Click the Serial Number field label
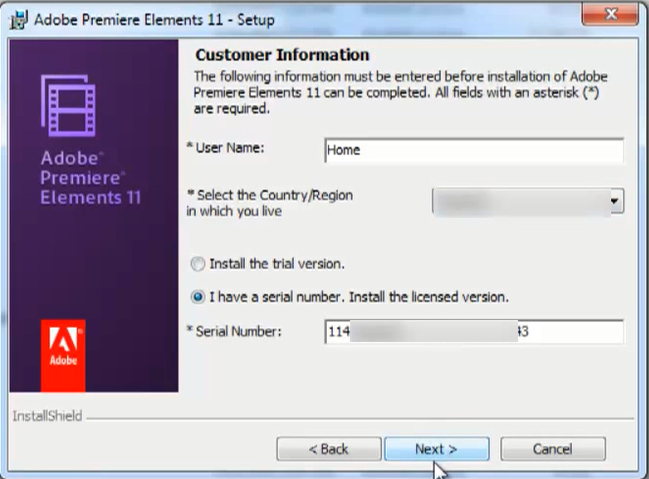This screenshot has height=479, width=649. (234, 331)
